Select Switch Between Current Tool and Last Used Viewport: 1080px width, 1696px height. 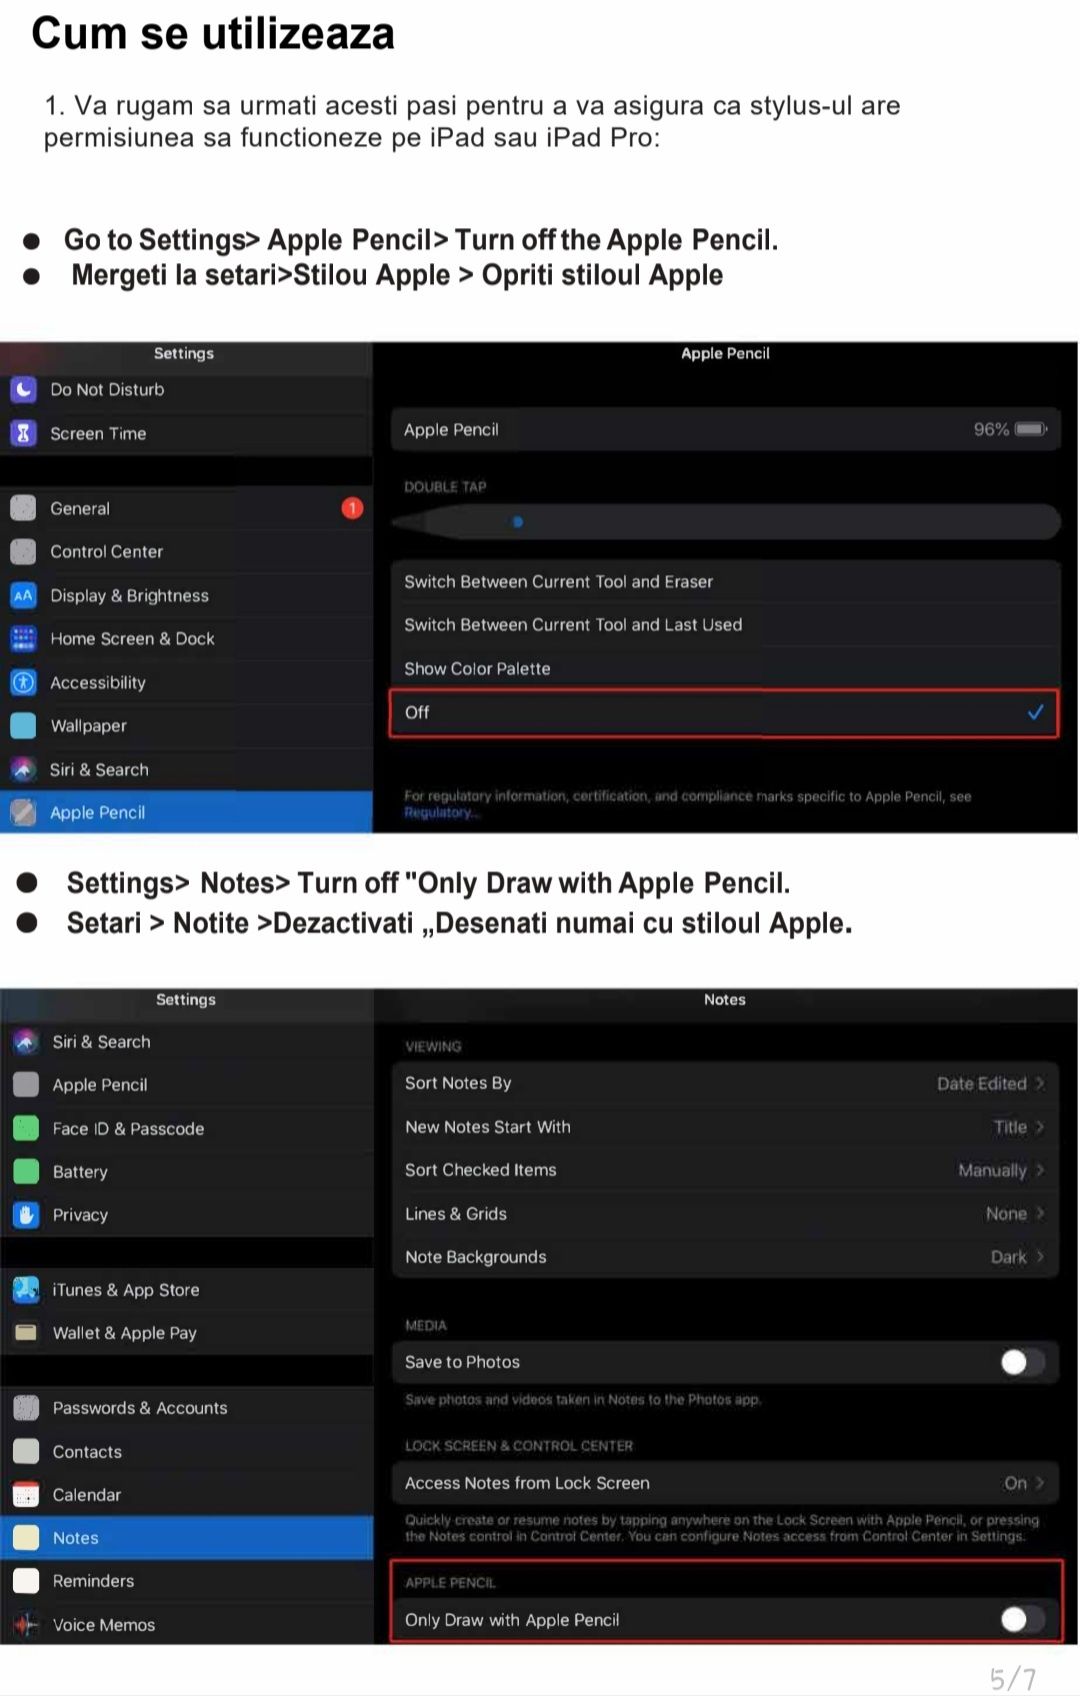point(724,625)
